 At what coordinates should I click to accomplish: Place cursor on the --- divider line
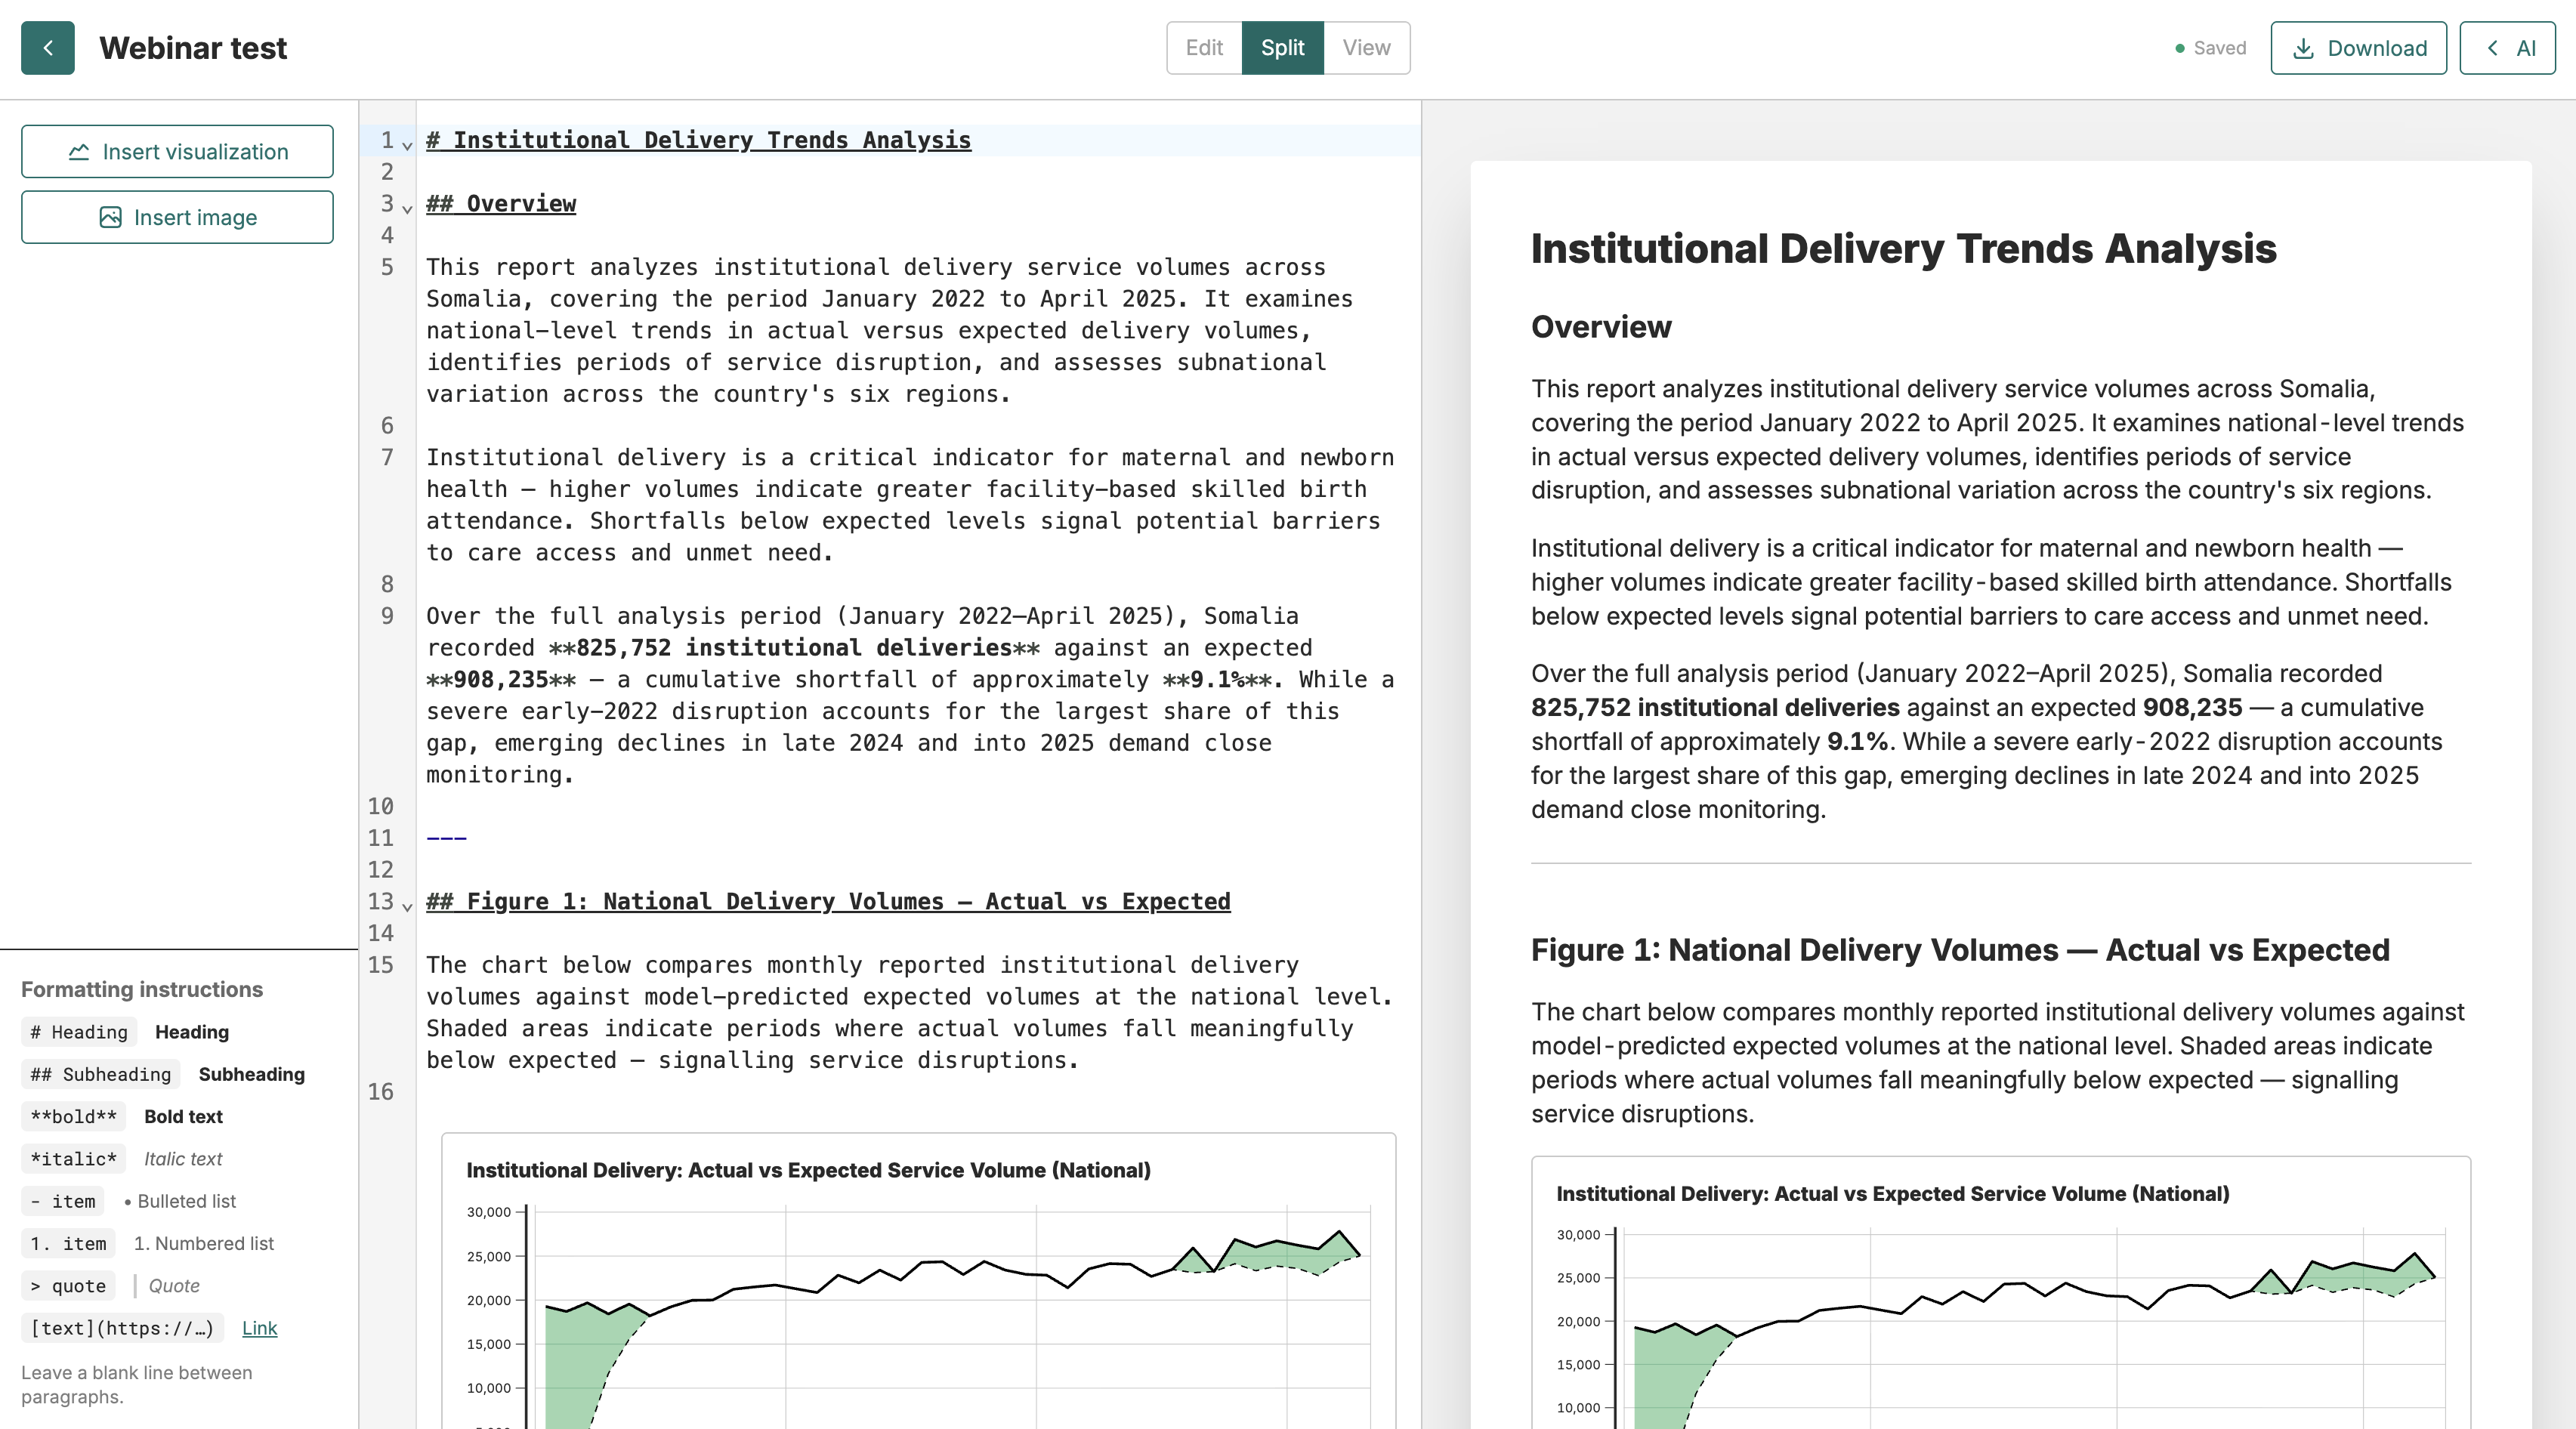click(x=447, y=838)
